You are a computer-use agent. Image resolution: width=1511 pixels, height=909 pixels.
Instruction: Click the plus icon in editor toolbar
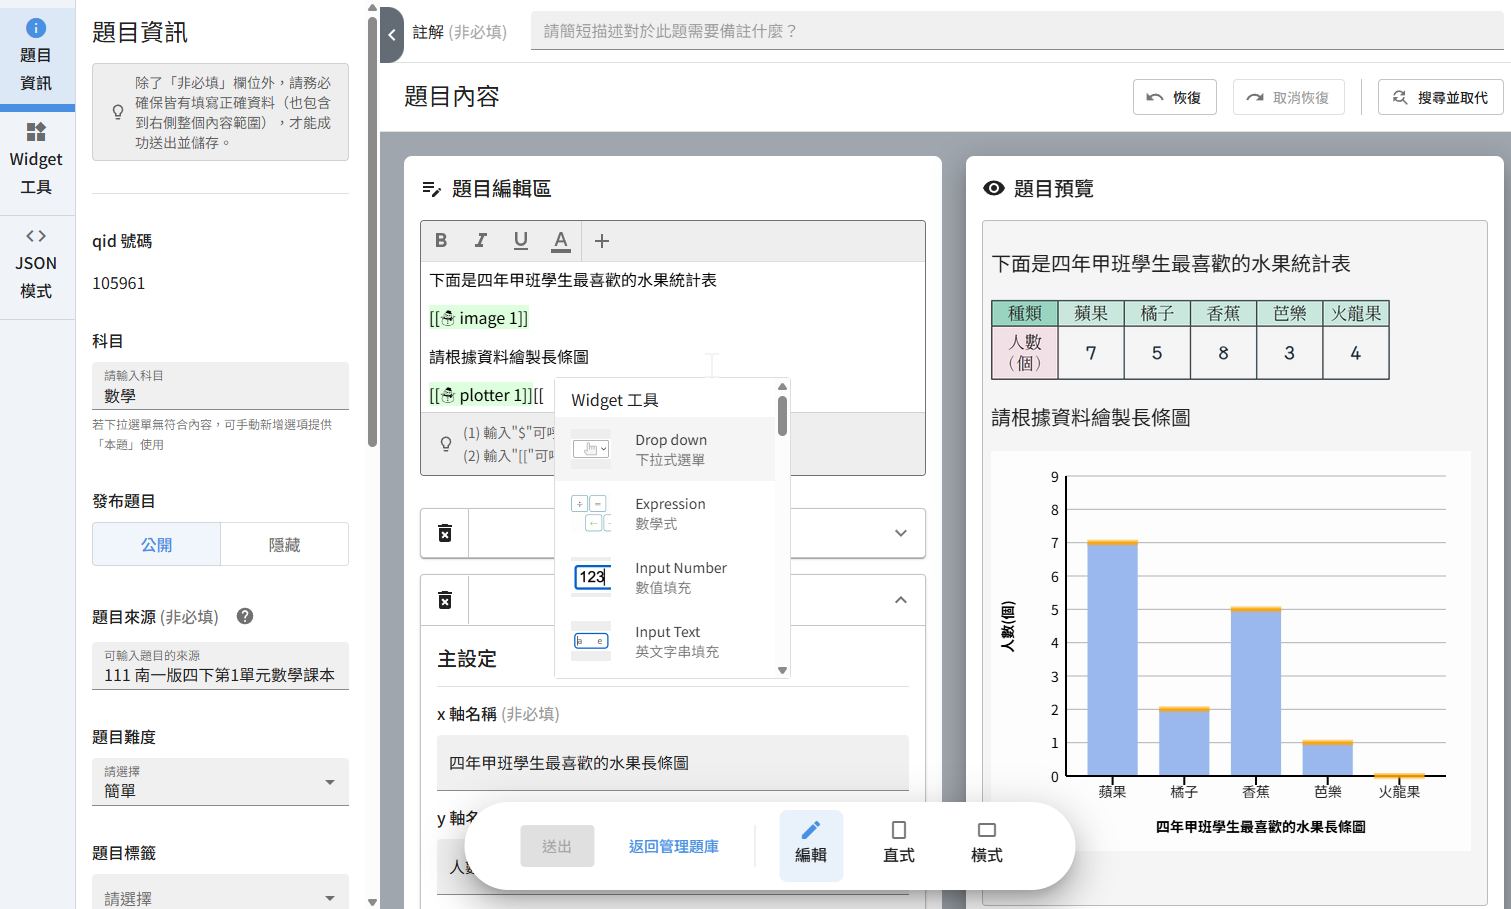pyautogui.click(x=602, y=240)
